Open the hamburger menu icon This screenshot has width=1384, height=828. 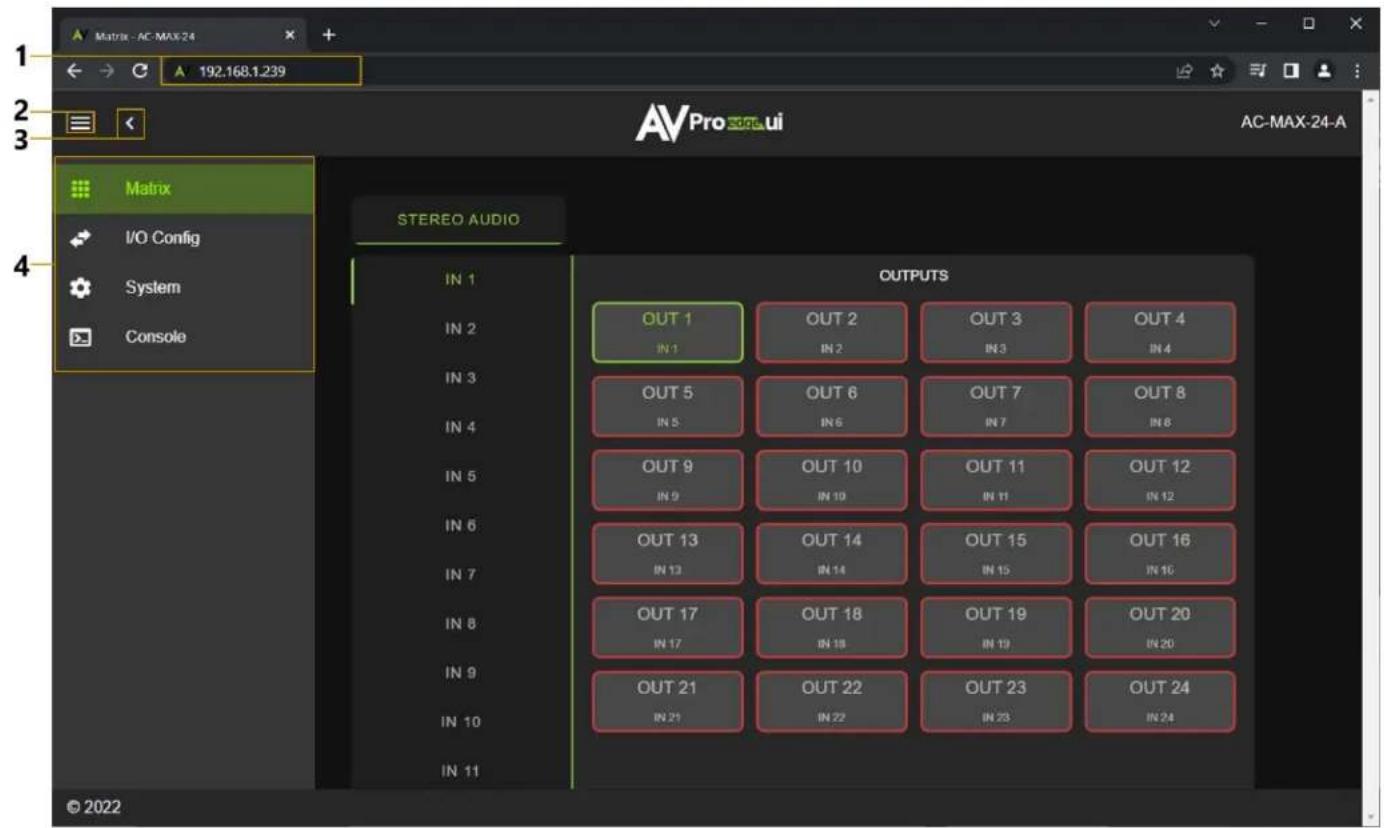point(80,123)
